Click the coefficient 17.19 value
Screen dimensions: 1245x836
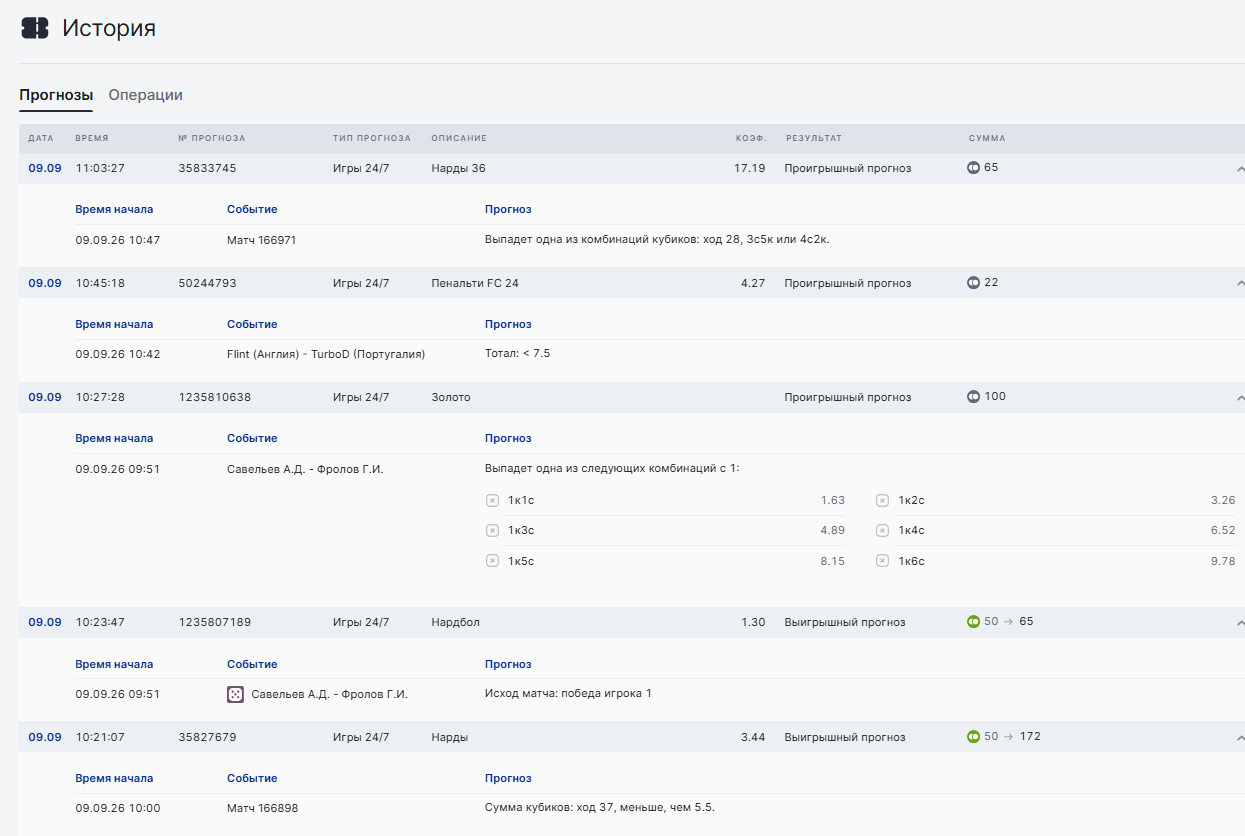750,168
